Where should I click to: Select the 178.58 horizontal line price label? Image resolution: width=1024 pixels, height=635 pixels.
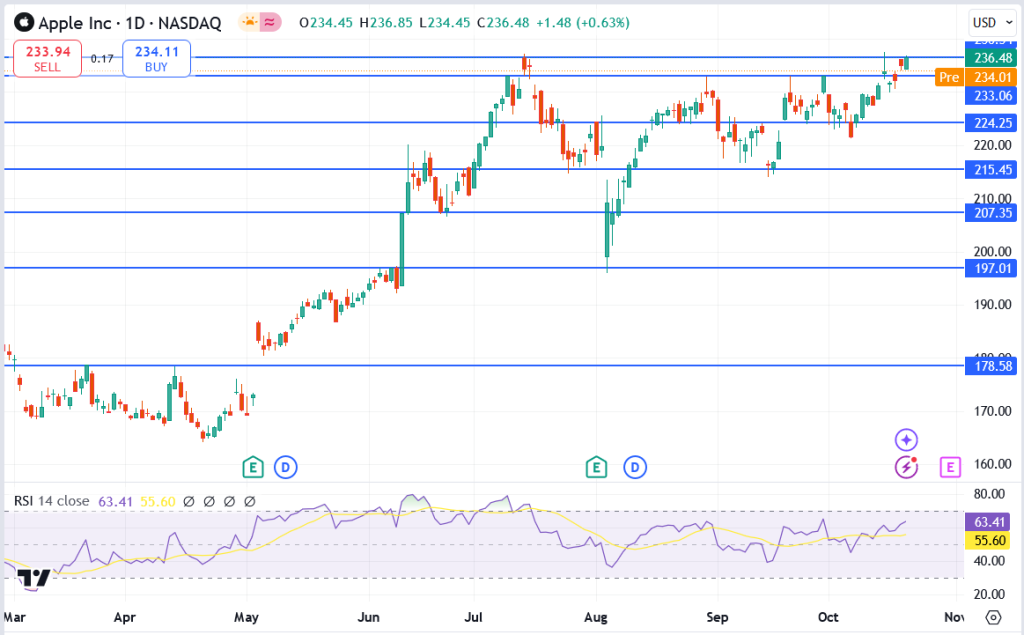(991, 366)
